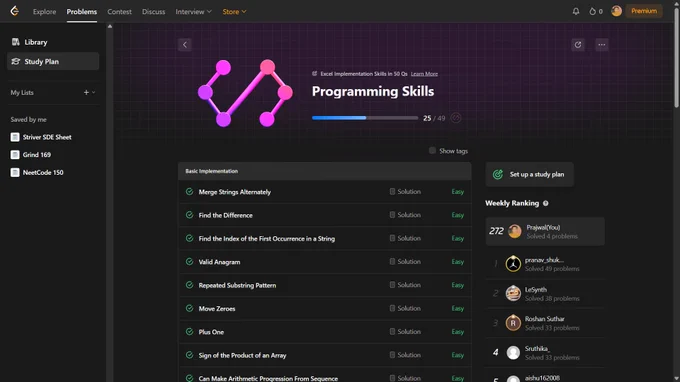Open Solution for Valid Anagram

tap(405, 262)
